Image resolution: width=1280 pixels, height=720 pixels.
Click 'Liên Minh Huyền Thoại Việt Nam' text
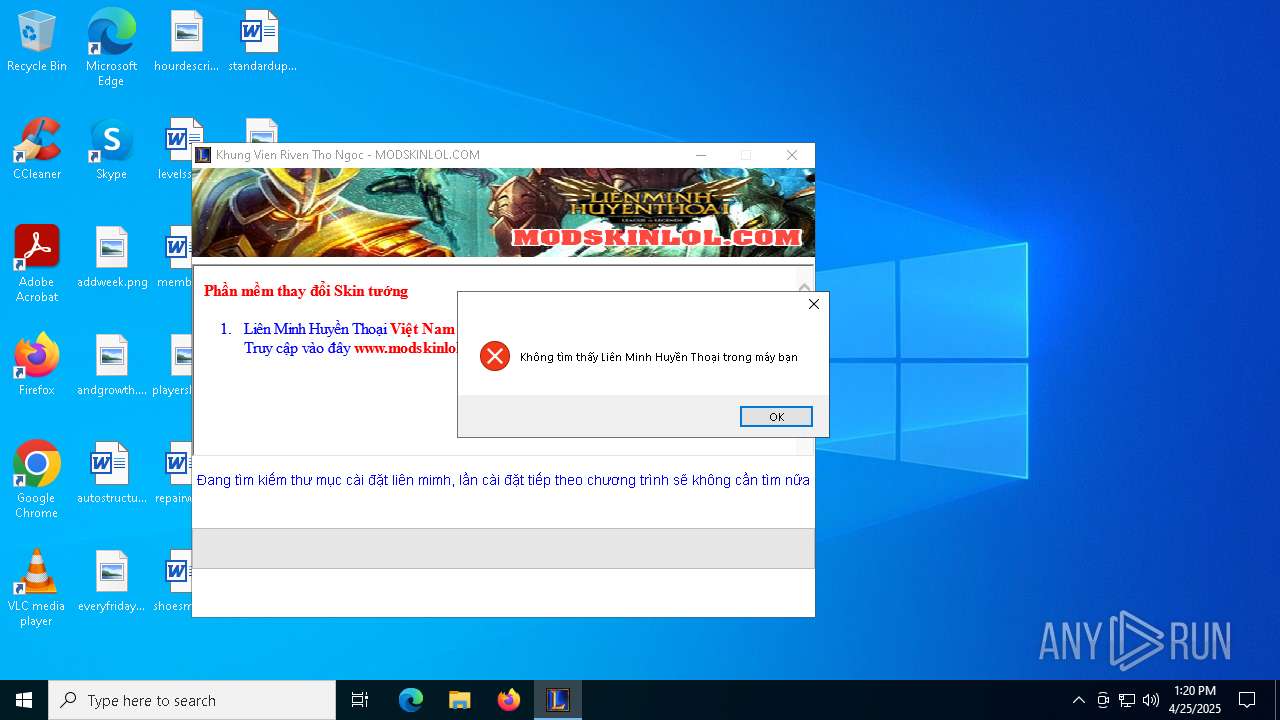pyautogui.click(x=349, y=329)
